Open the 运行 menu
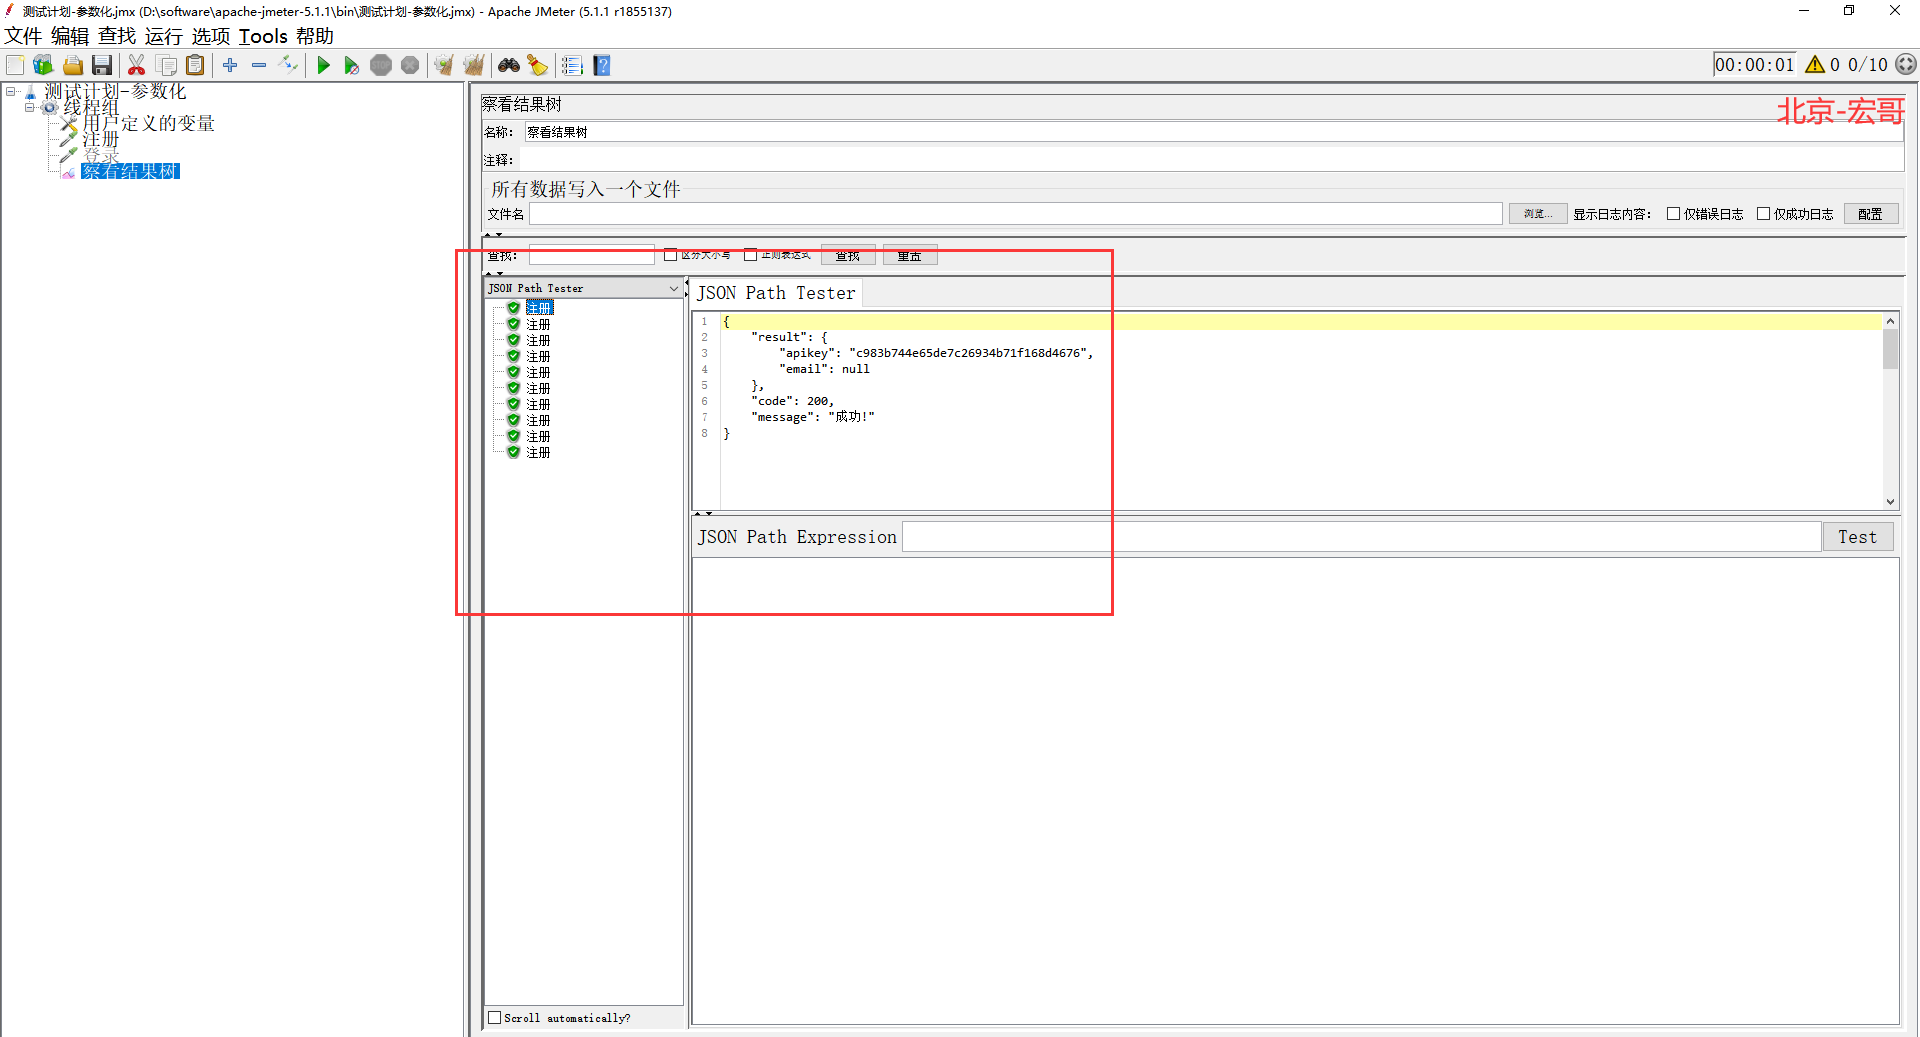1920x1037 pixels. (x=164, y=36)
